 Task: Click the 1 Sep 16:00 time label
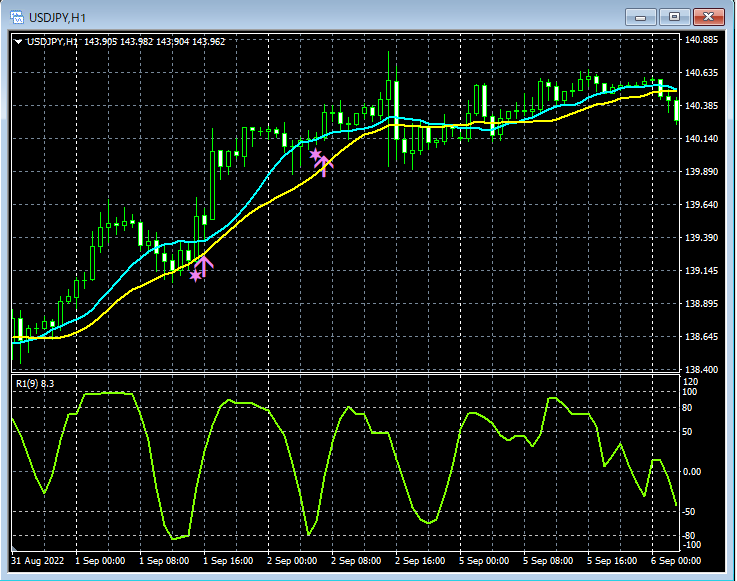pos(228,561)
